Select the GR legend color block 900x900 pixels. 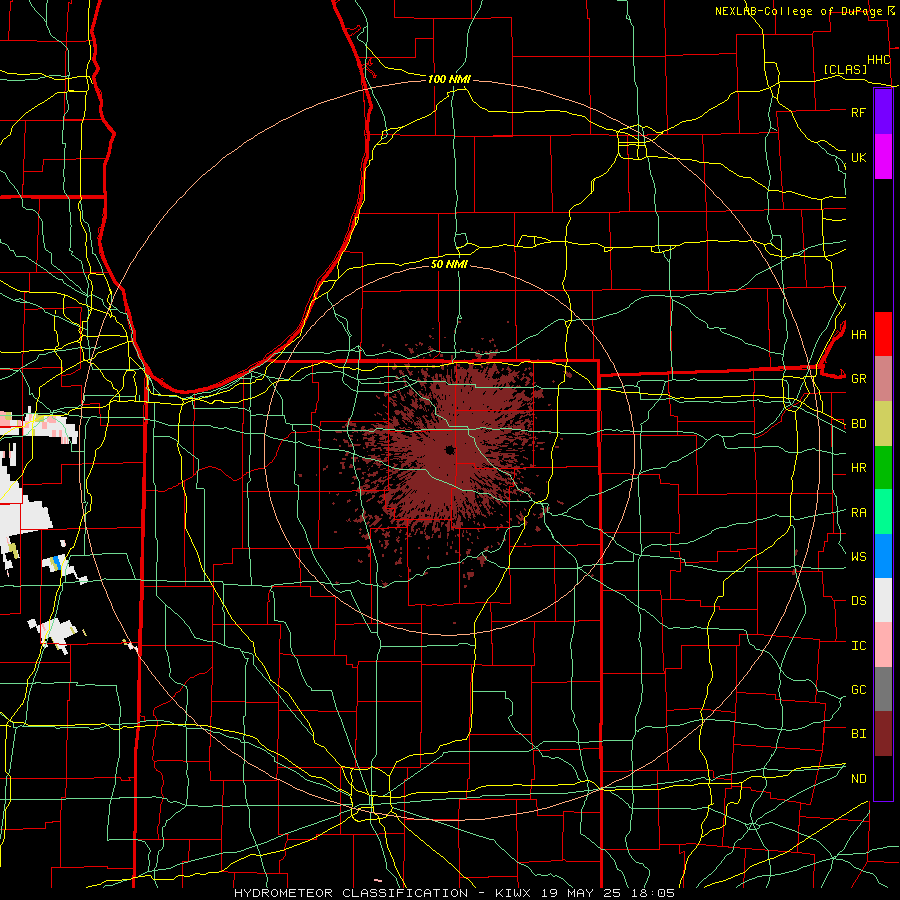(x=883, y=378)
